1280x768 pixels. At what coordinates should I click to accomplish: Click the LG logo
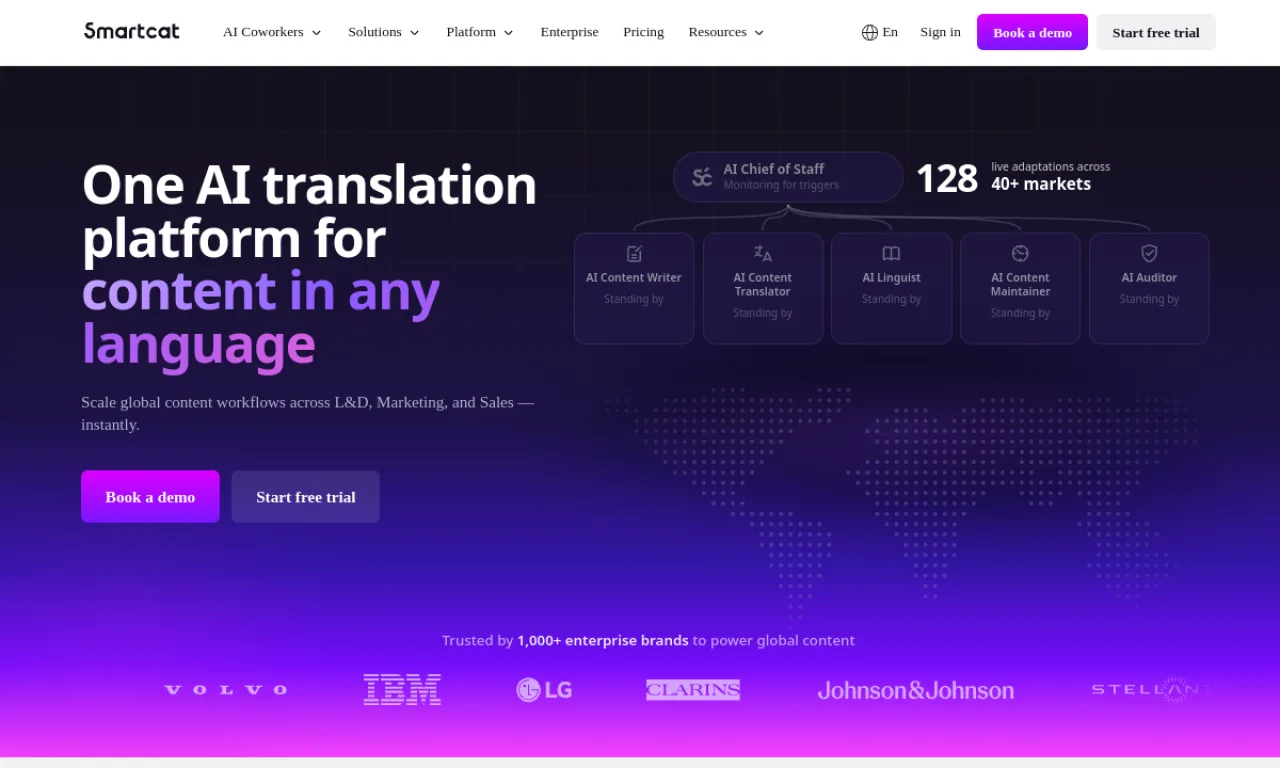click(x=544, y=690)
